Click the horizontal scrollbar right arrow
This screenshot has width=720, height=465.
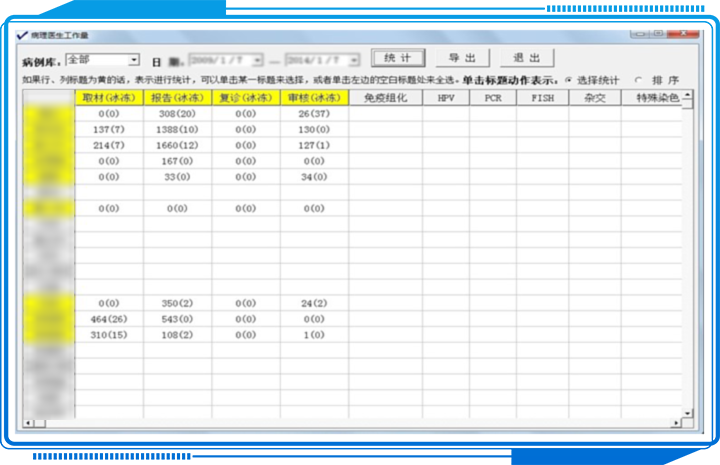coord(676,424)
